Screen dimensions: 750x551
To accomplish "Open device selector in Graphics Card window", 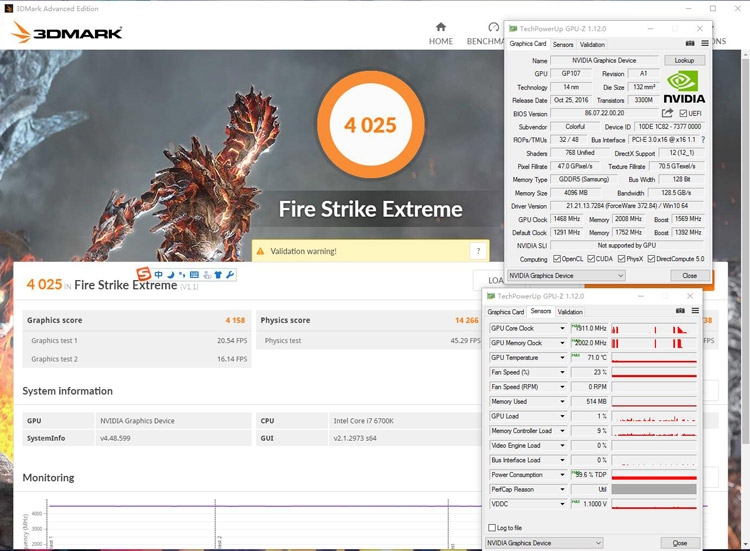I will 566,276.
